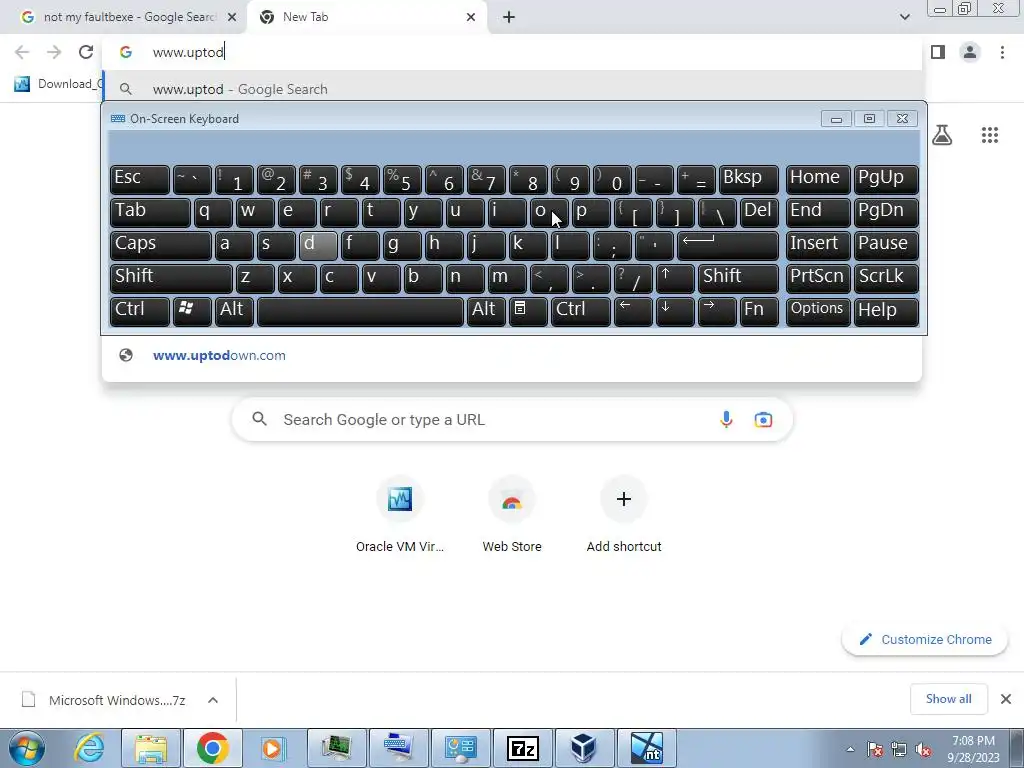Screen dimensions: 1024x768
Task: Start voice search with microphone icon
Action: tap(726, 419)
